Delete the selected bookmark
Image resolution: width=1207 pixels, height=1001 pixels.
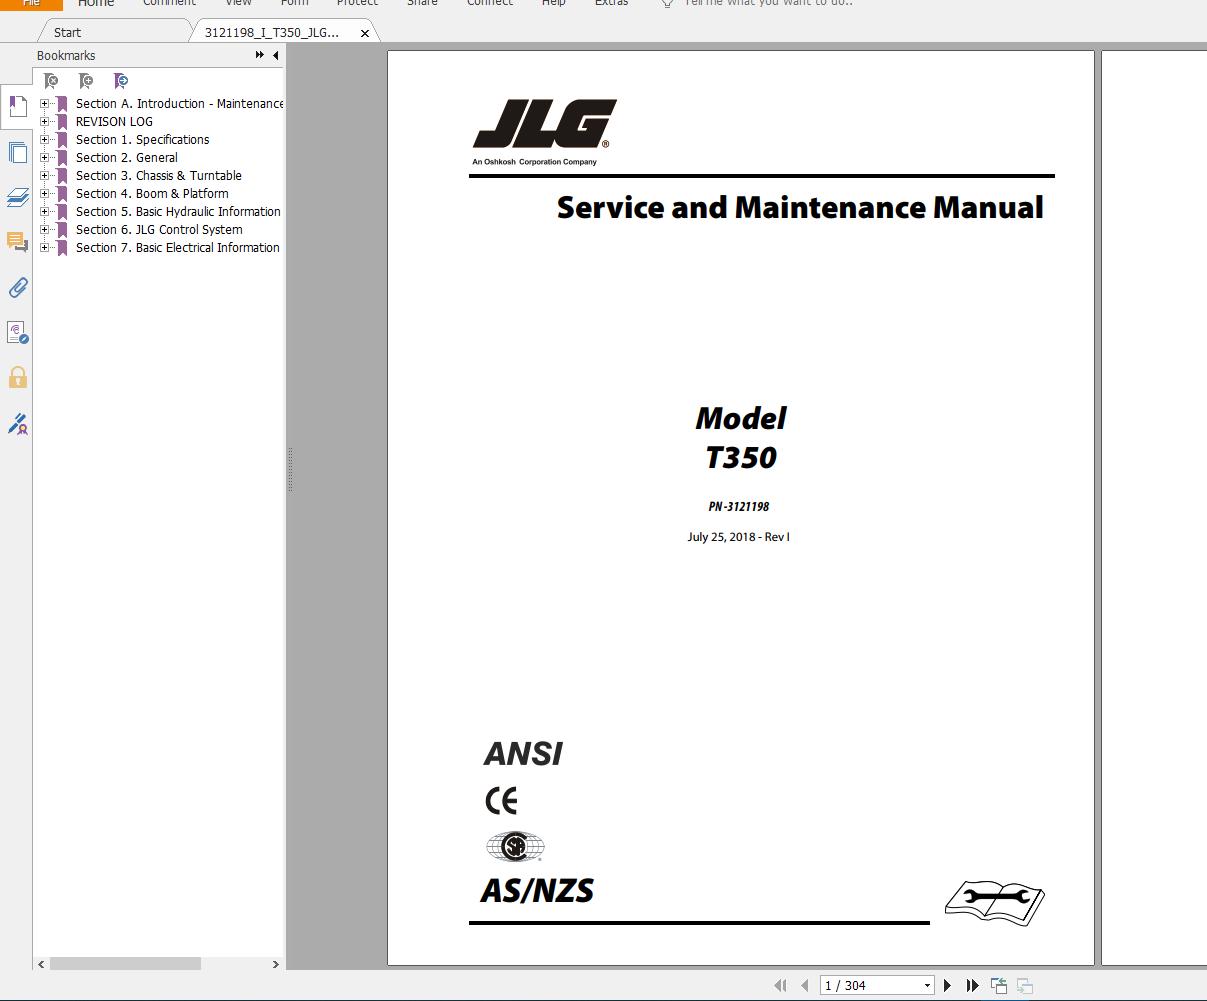click(x=51, y=80)
